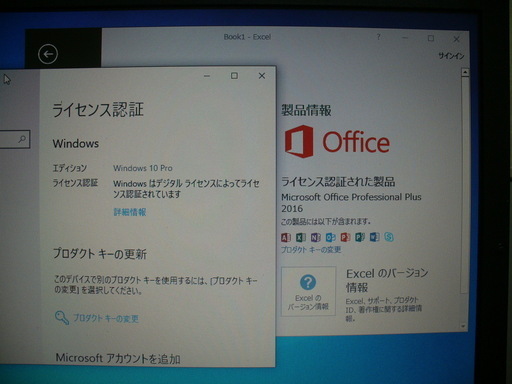
Task: Open the 詳細情報 link under Windows activation
Action: (130, 212)
